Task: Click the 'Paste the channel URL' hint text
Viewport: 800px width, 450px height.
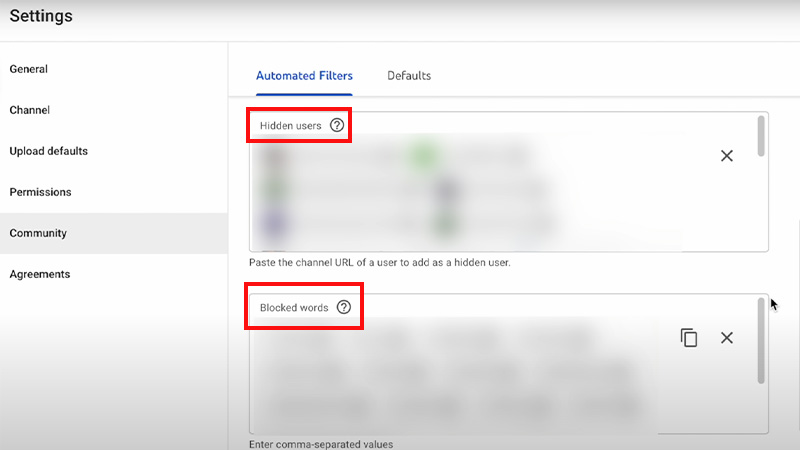Action: (x=380, y=263)
